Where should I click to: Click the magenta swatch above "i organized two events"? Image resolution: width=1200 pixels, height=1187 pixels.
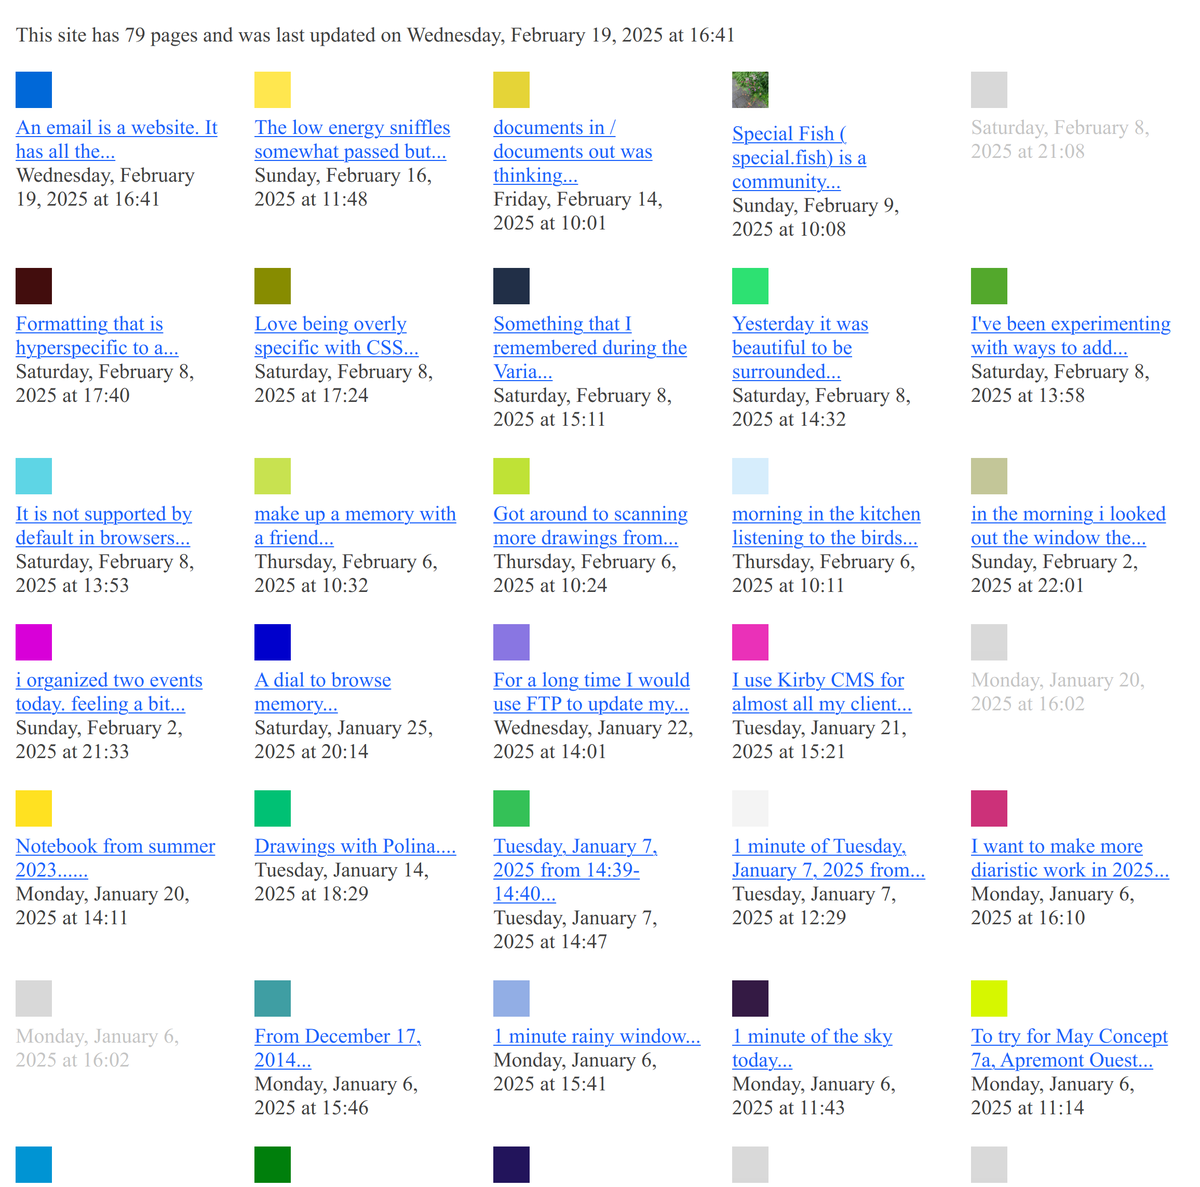pos(34,642)
